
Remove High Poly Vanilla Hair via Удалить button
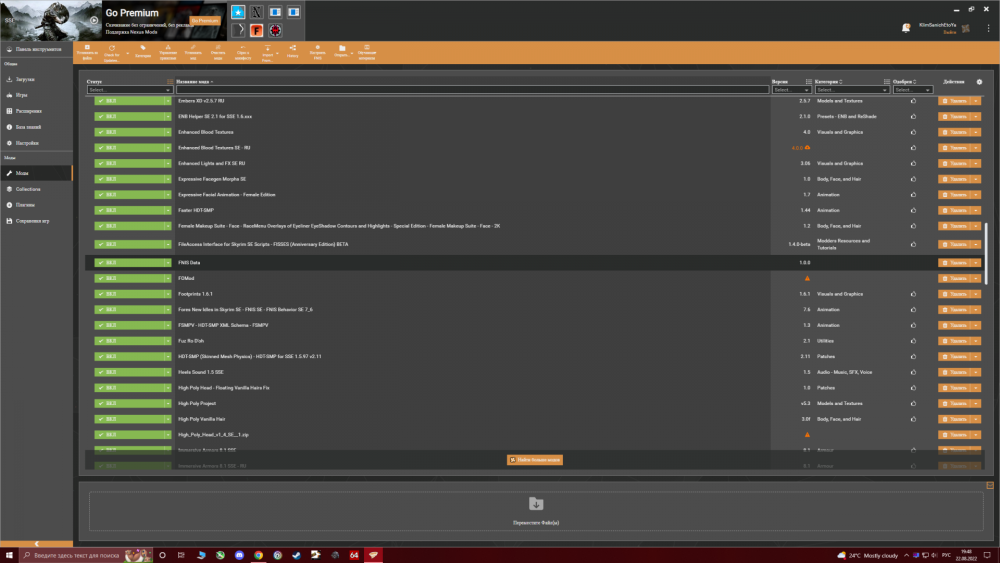coord(955,419)
